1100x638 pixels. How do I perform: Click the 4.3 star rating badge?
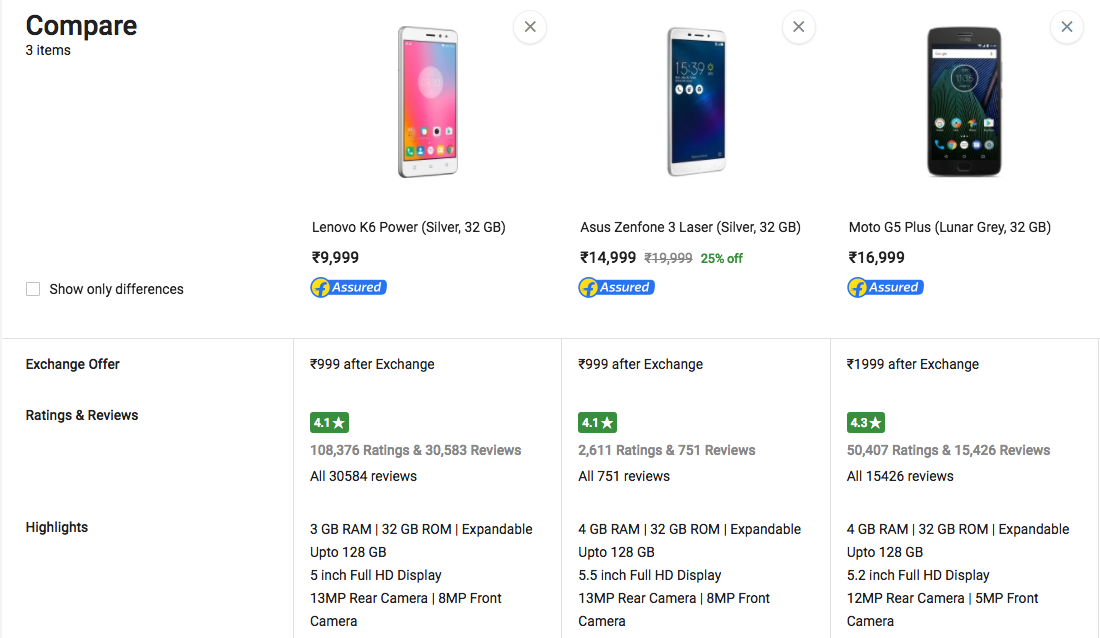[x=866, y=423]
